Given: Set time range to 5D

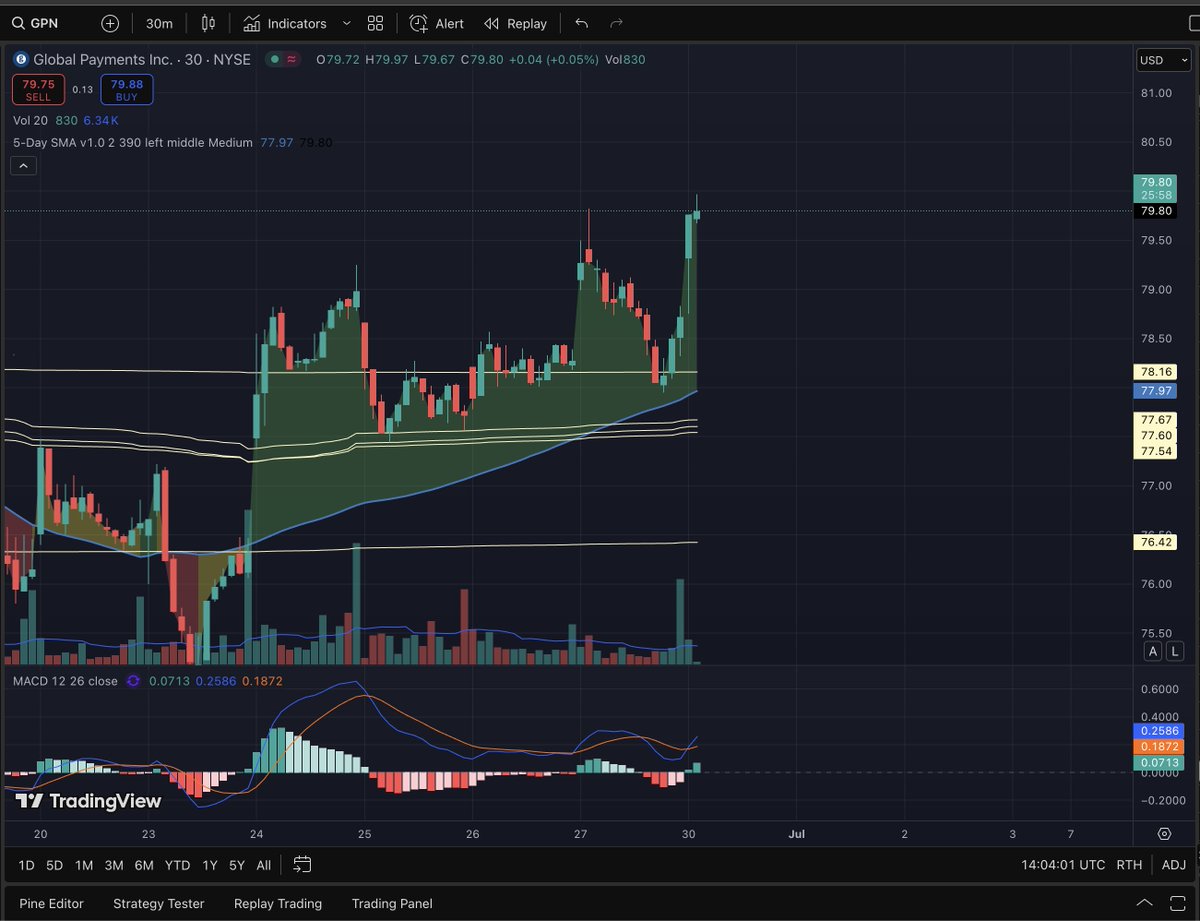Looking at the screenshot, I should click(55, 865).
